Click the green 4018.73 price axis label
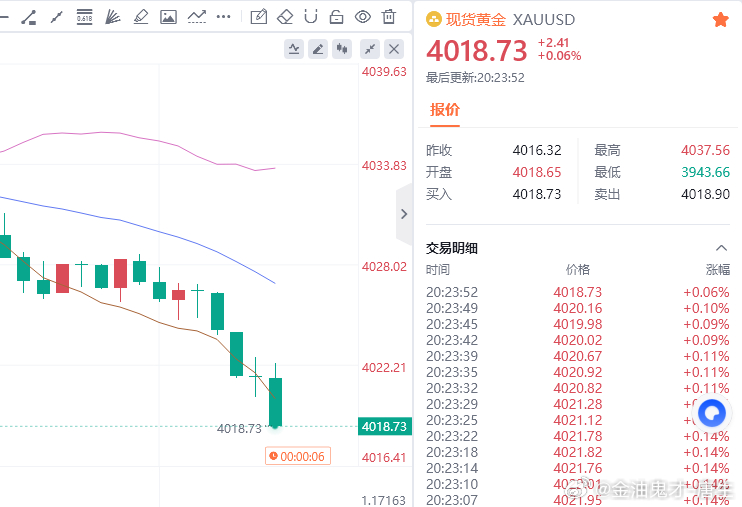Screen dimensions: 742x507 tap(385, 427)
